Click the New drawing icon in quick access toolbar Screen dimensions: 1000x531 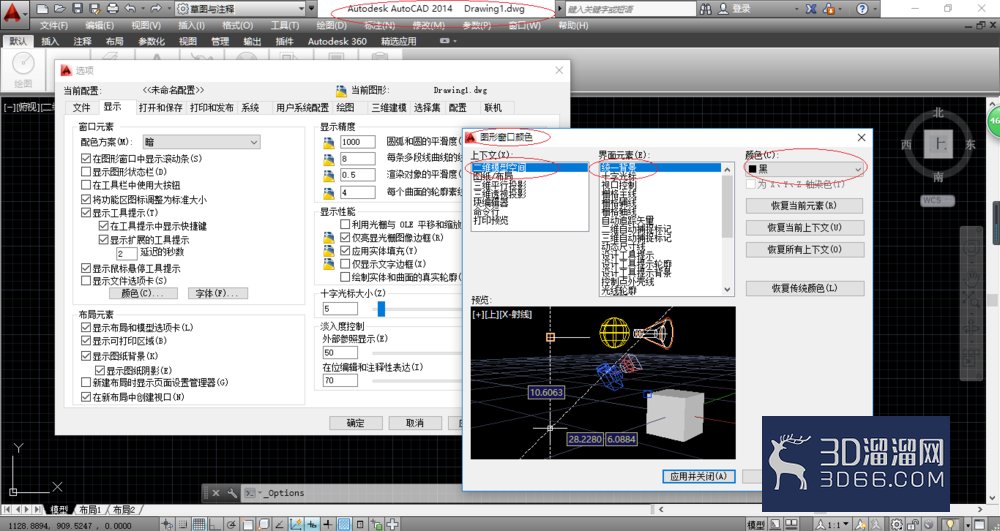point(42,9)
